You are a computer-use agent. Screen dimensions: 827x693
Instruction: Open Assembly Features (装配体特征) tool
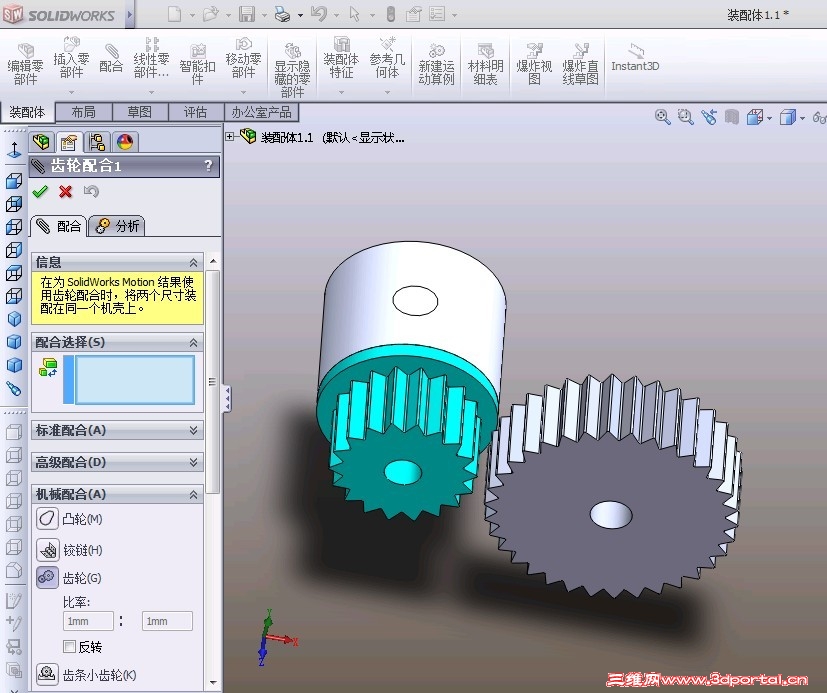(x=341, y=58)
